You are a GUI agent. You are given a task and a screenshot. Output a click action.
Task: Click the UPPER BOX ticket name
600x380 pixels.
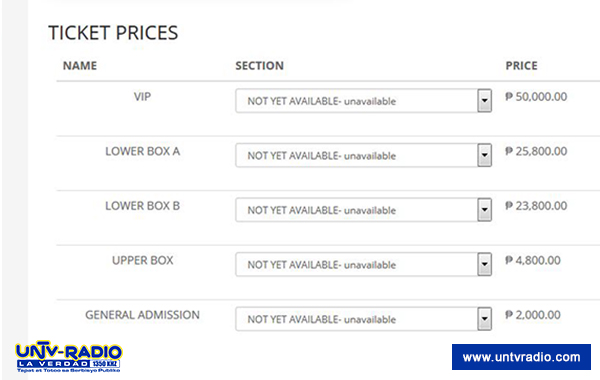(x=143, y=261)
